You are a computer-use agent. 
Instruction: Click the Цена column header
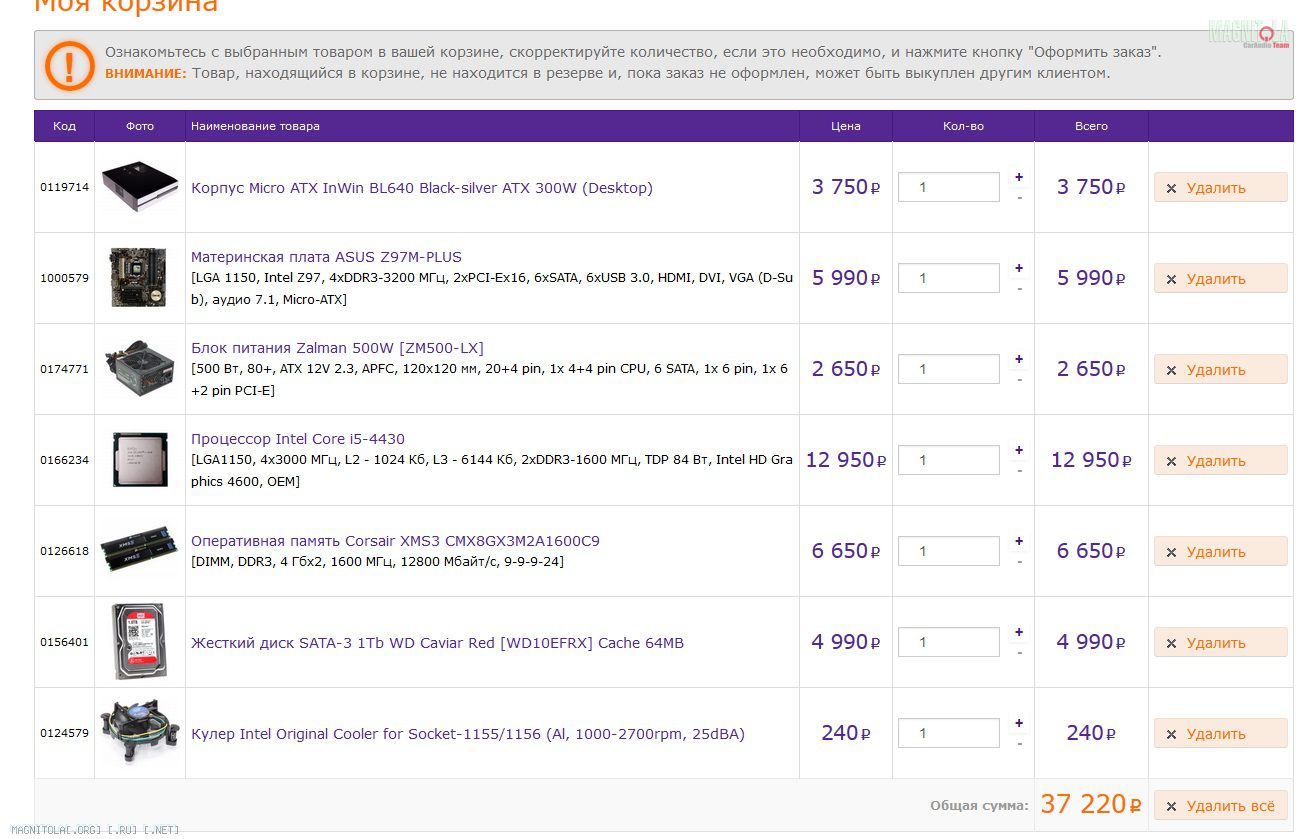[x=846, y=126]
